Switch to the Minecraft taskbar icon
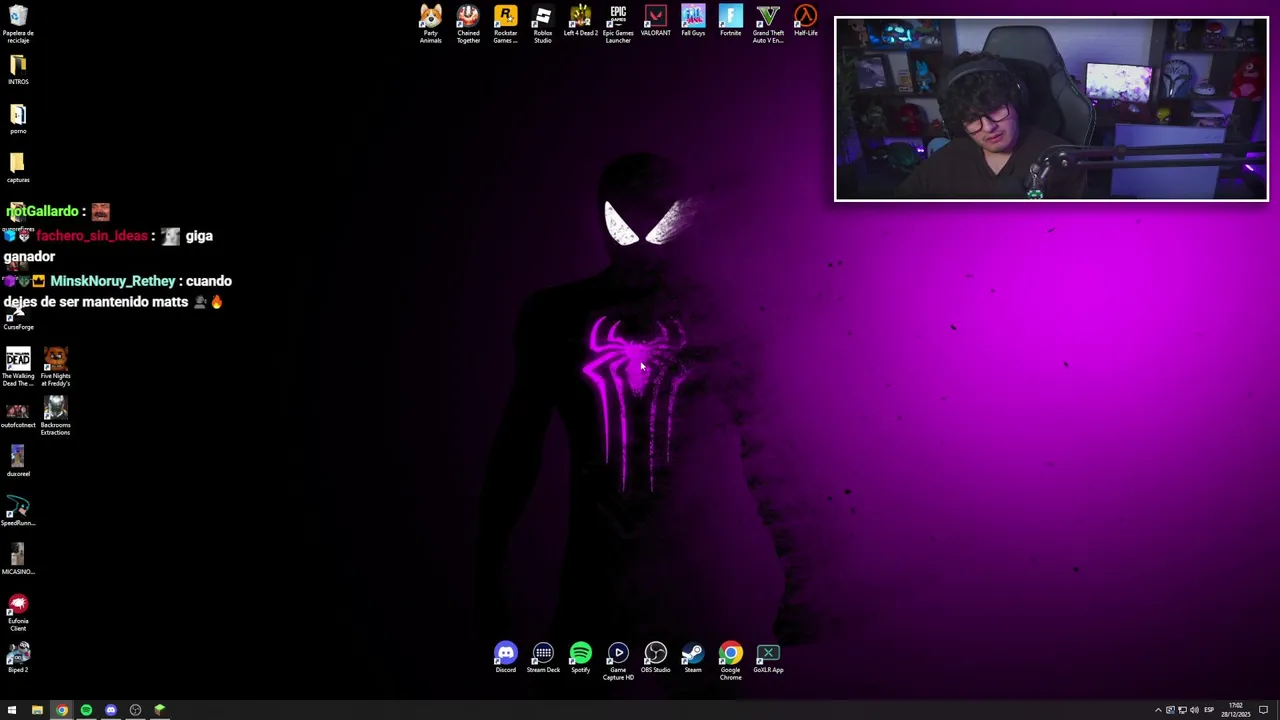Screen dimensions: 1280x720 point(159,710)
